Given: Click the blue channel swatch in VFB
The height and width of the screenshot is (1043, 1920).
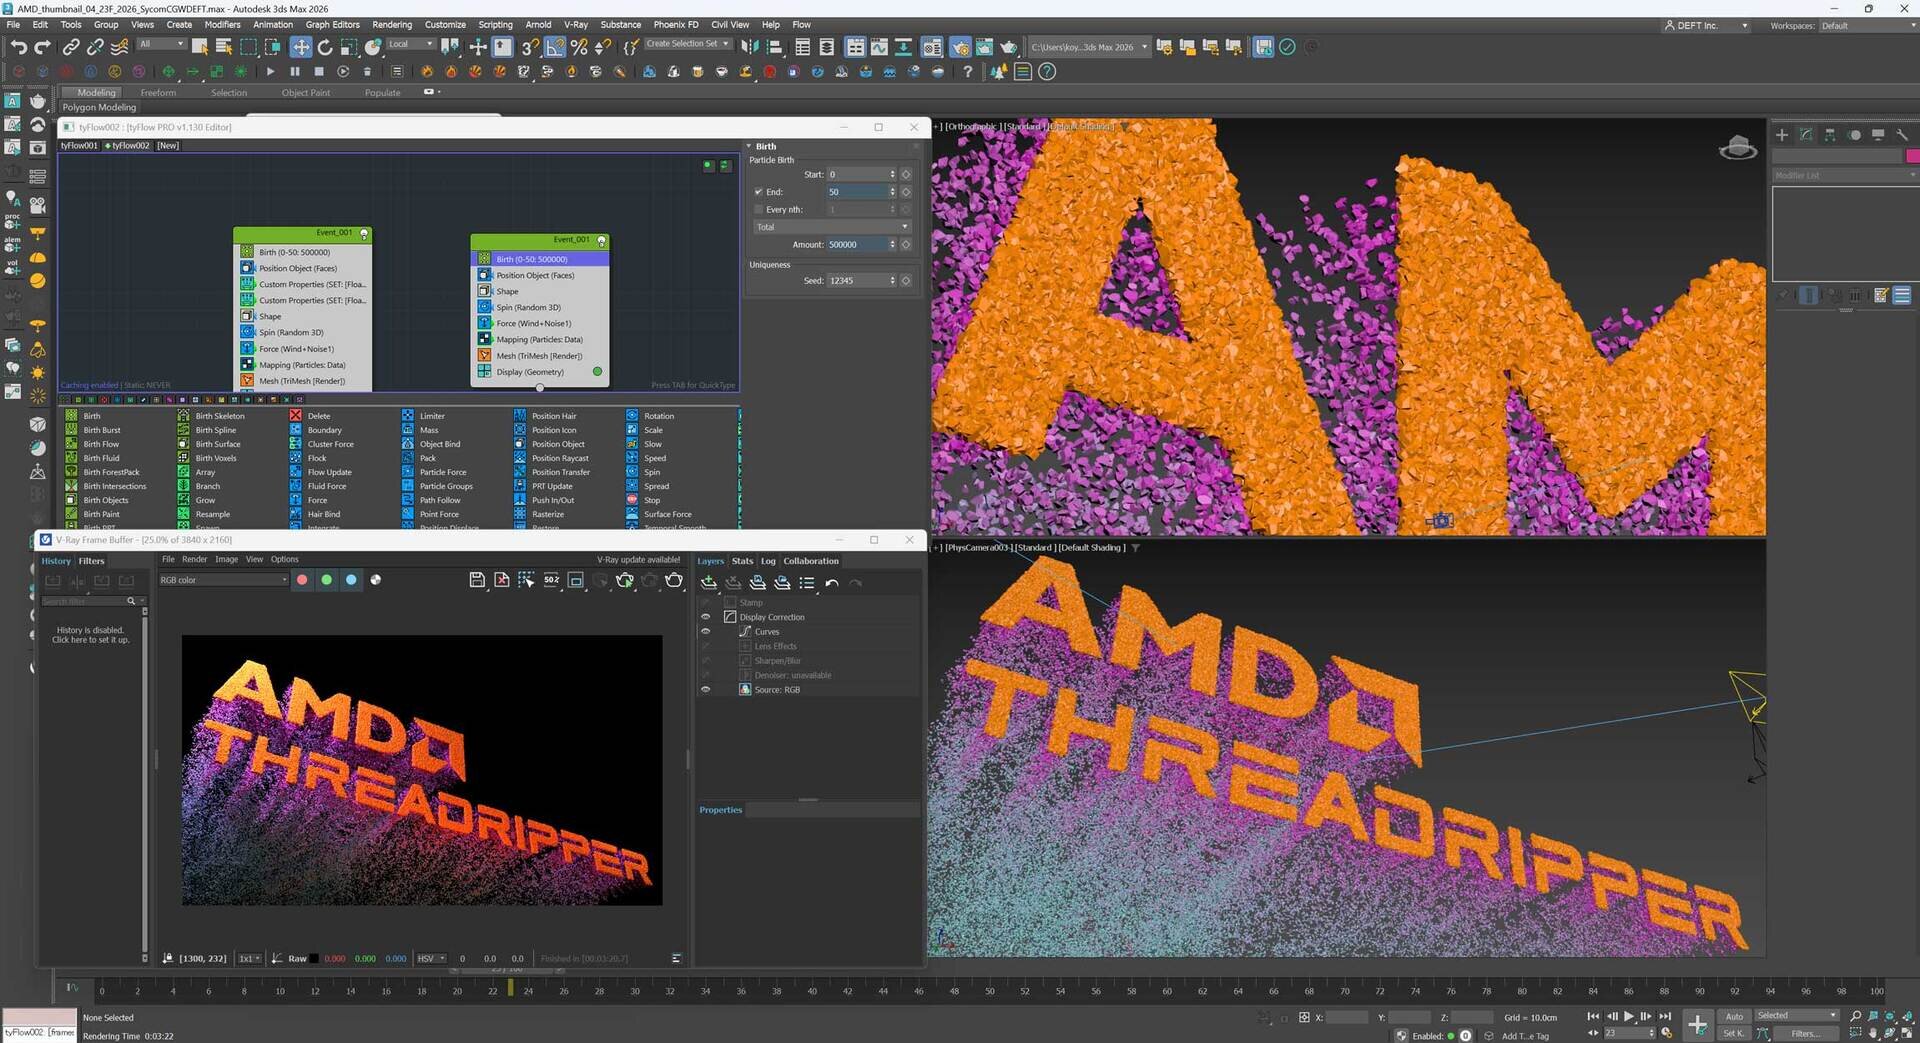Looking at the screenshot, I should point(351,580).
